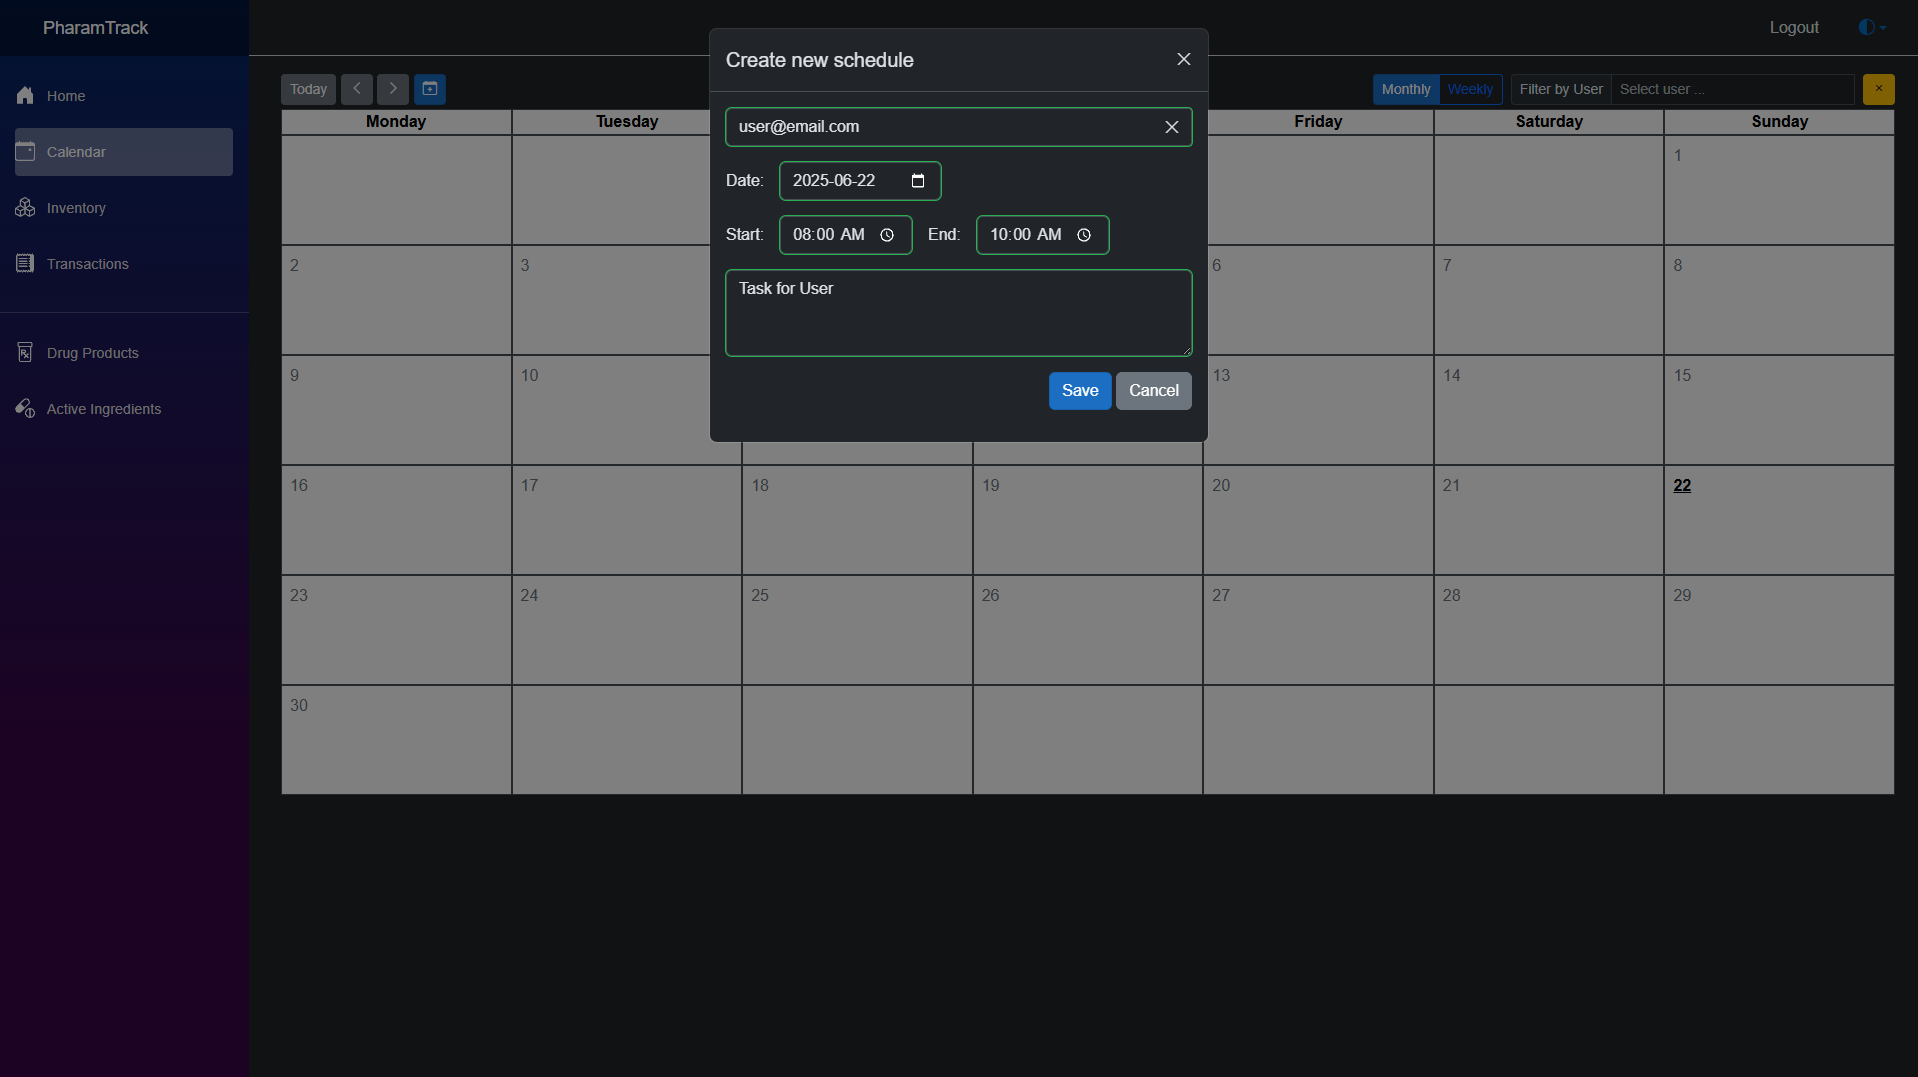Go to next month arrow

click(393, 89)
